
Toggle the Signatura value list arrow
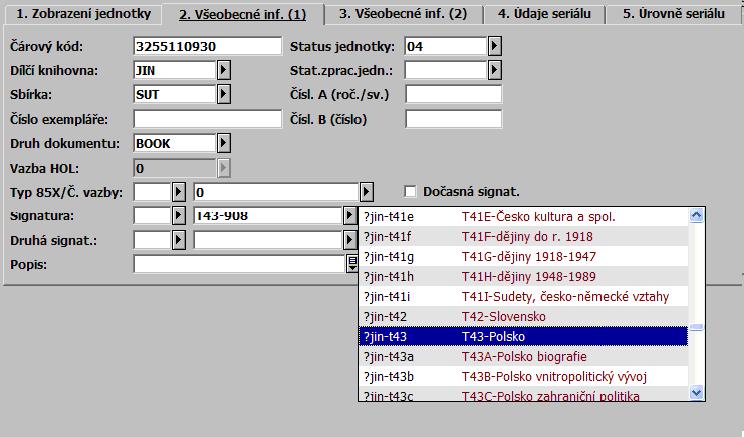350,215
